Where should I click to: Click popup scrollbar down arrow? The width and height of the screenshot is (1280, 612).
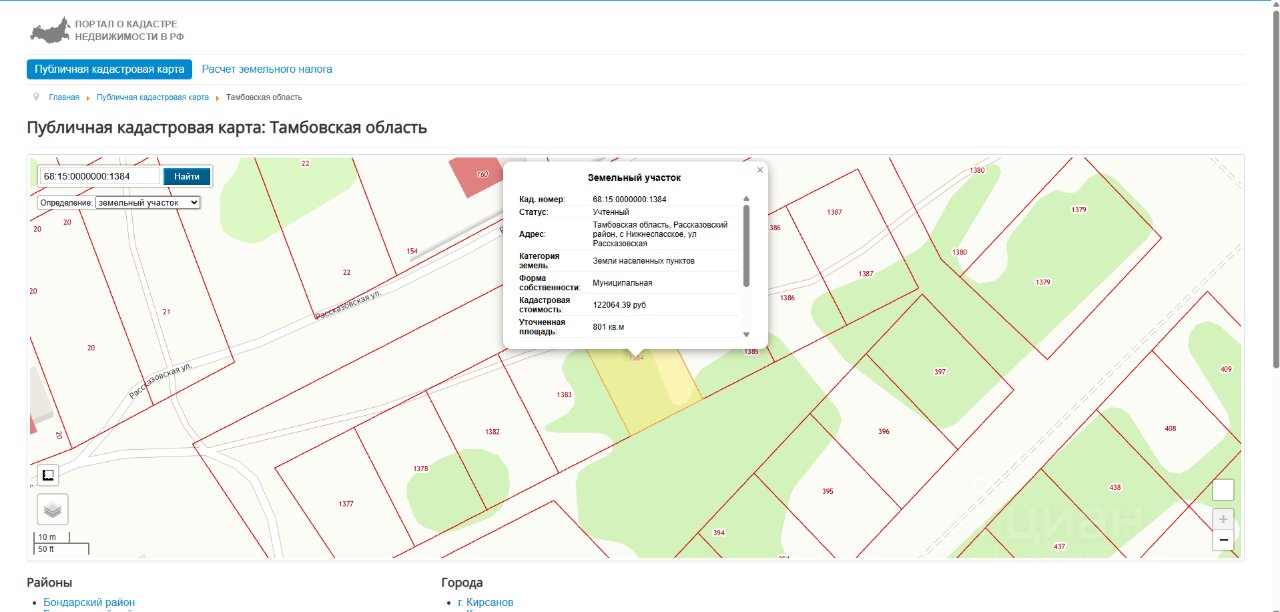[746, 334]
